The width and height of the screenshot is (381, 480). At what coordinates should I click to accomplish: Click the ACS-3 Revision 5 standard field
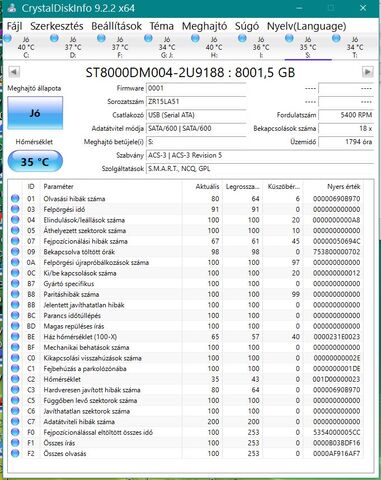260,155
